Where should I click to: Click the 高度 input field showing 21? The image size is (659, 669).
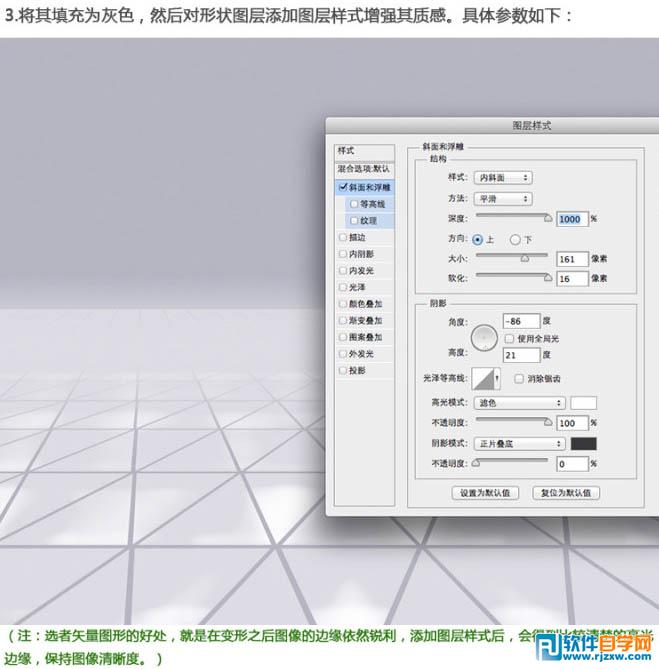point(521,355)
